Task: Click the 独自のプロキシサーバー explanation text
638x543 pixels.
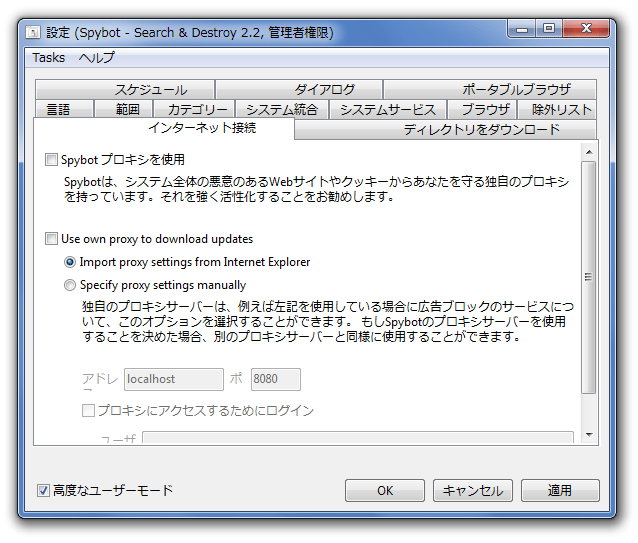Action: pyautogui.click(x=328, y=322)
